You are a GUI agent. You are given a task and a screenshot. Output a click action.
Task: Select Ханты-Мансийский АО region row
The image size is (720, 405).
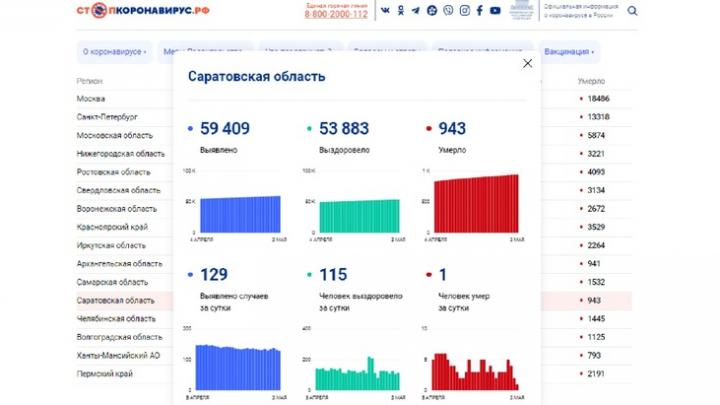118,355
